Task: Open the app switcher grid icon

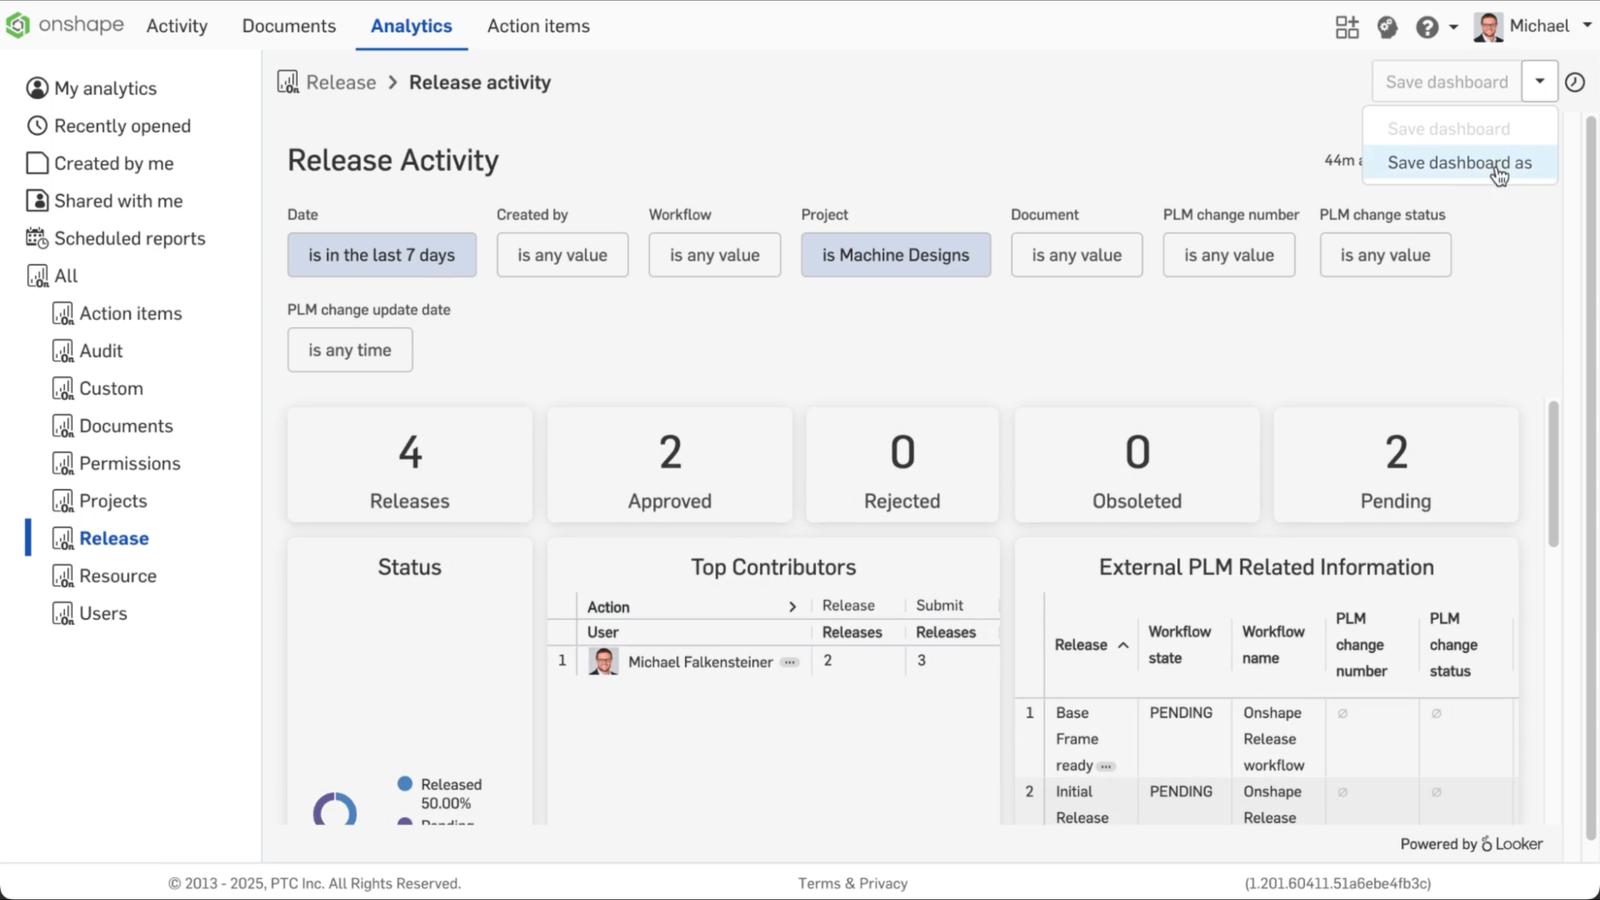Action: click(x=1346, y=27)
